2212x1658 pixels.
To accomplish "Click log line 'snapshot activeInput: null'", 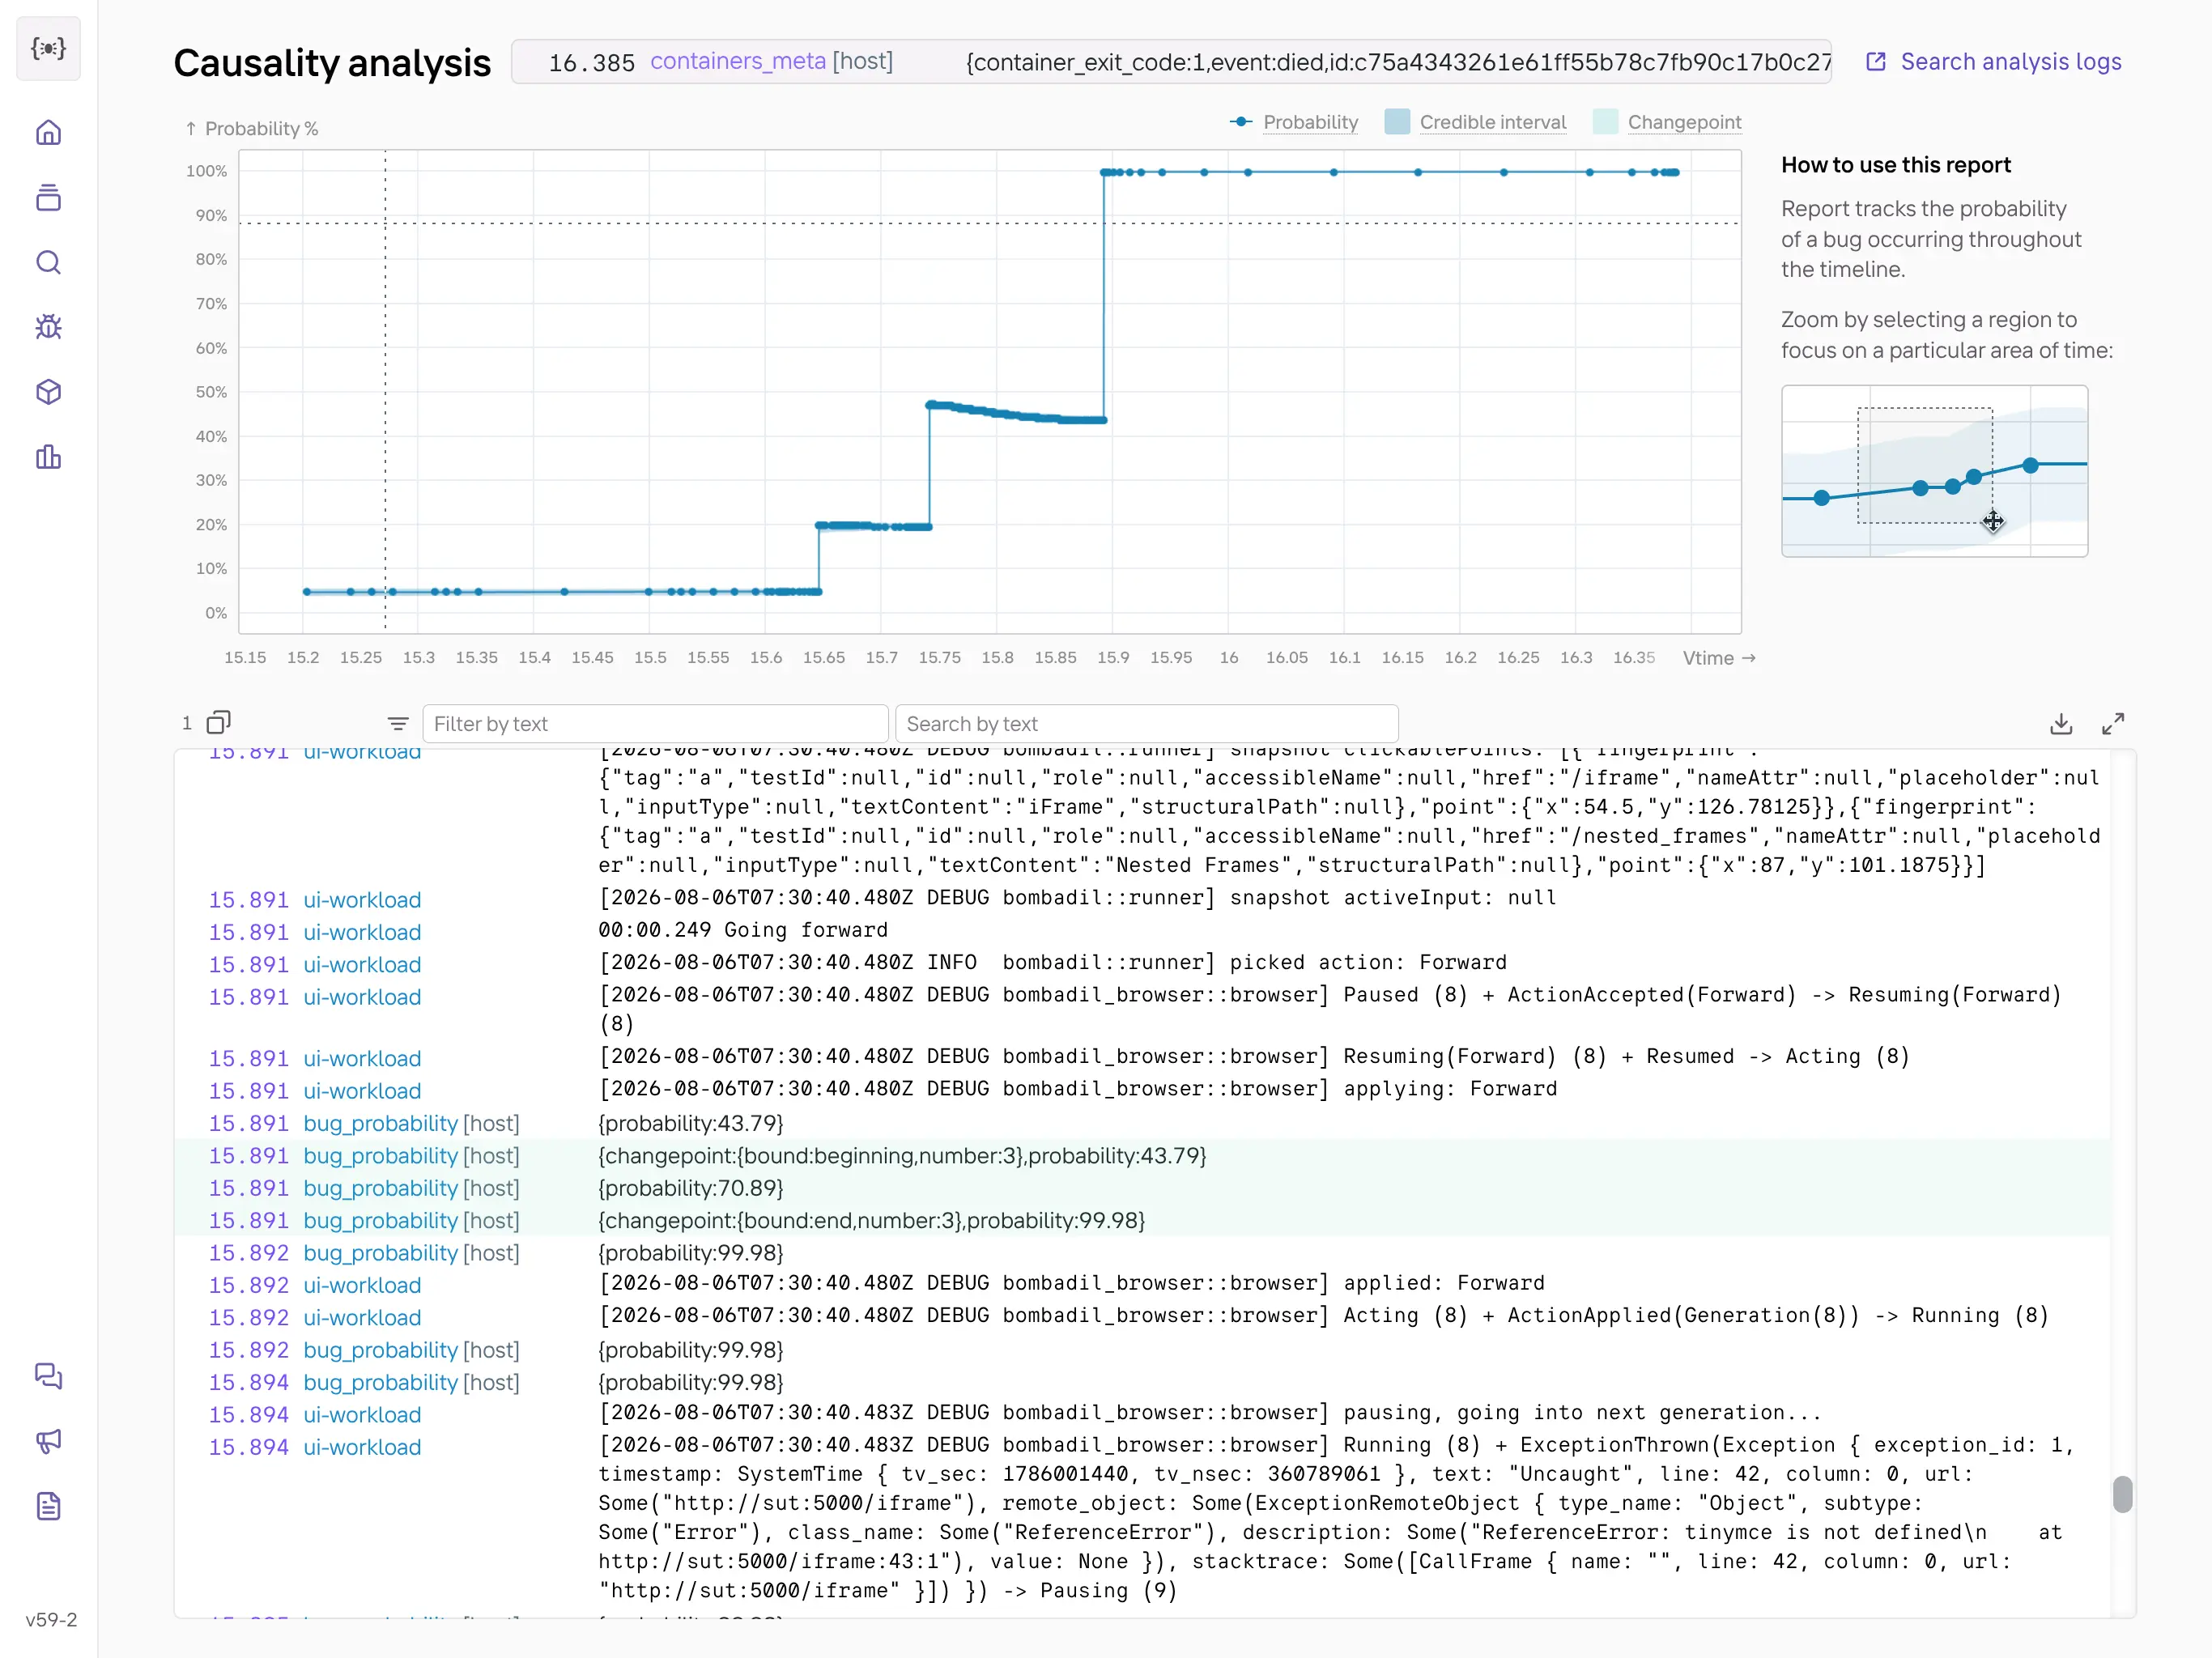I will [x=1142, y=898].
